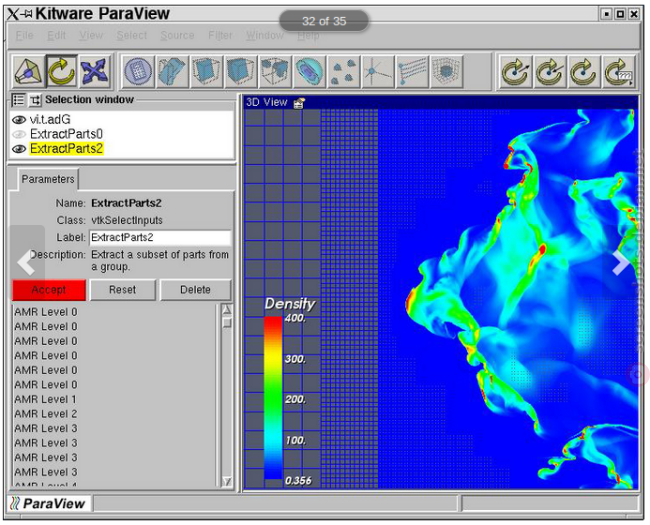Go to next image with right chevron
This screenshot has height=525, width=650.
[621, 262]
